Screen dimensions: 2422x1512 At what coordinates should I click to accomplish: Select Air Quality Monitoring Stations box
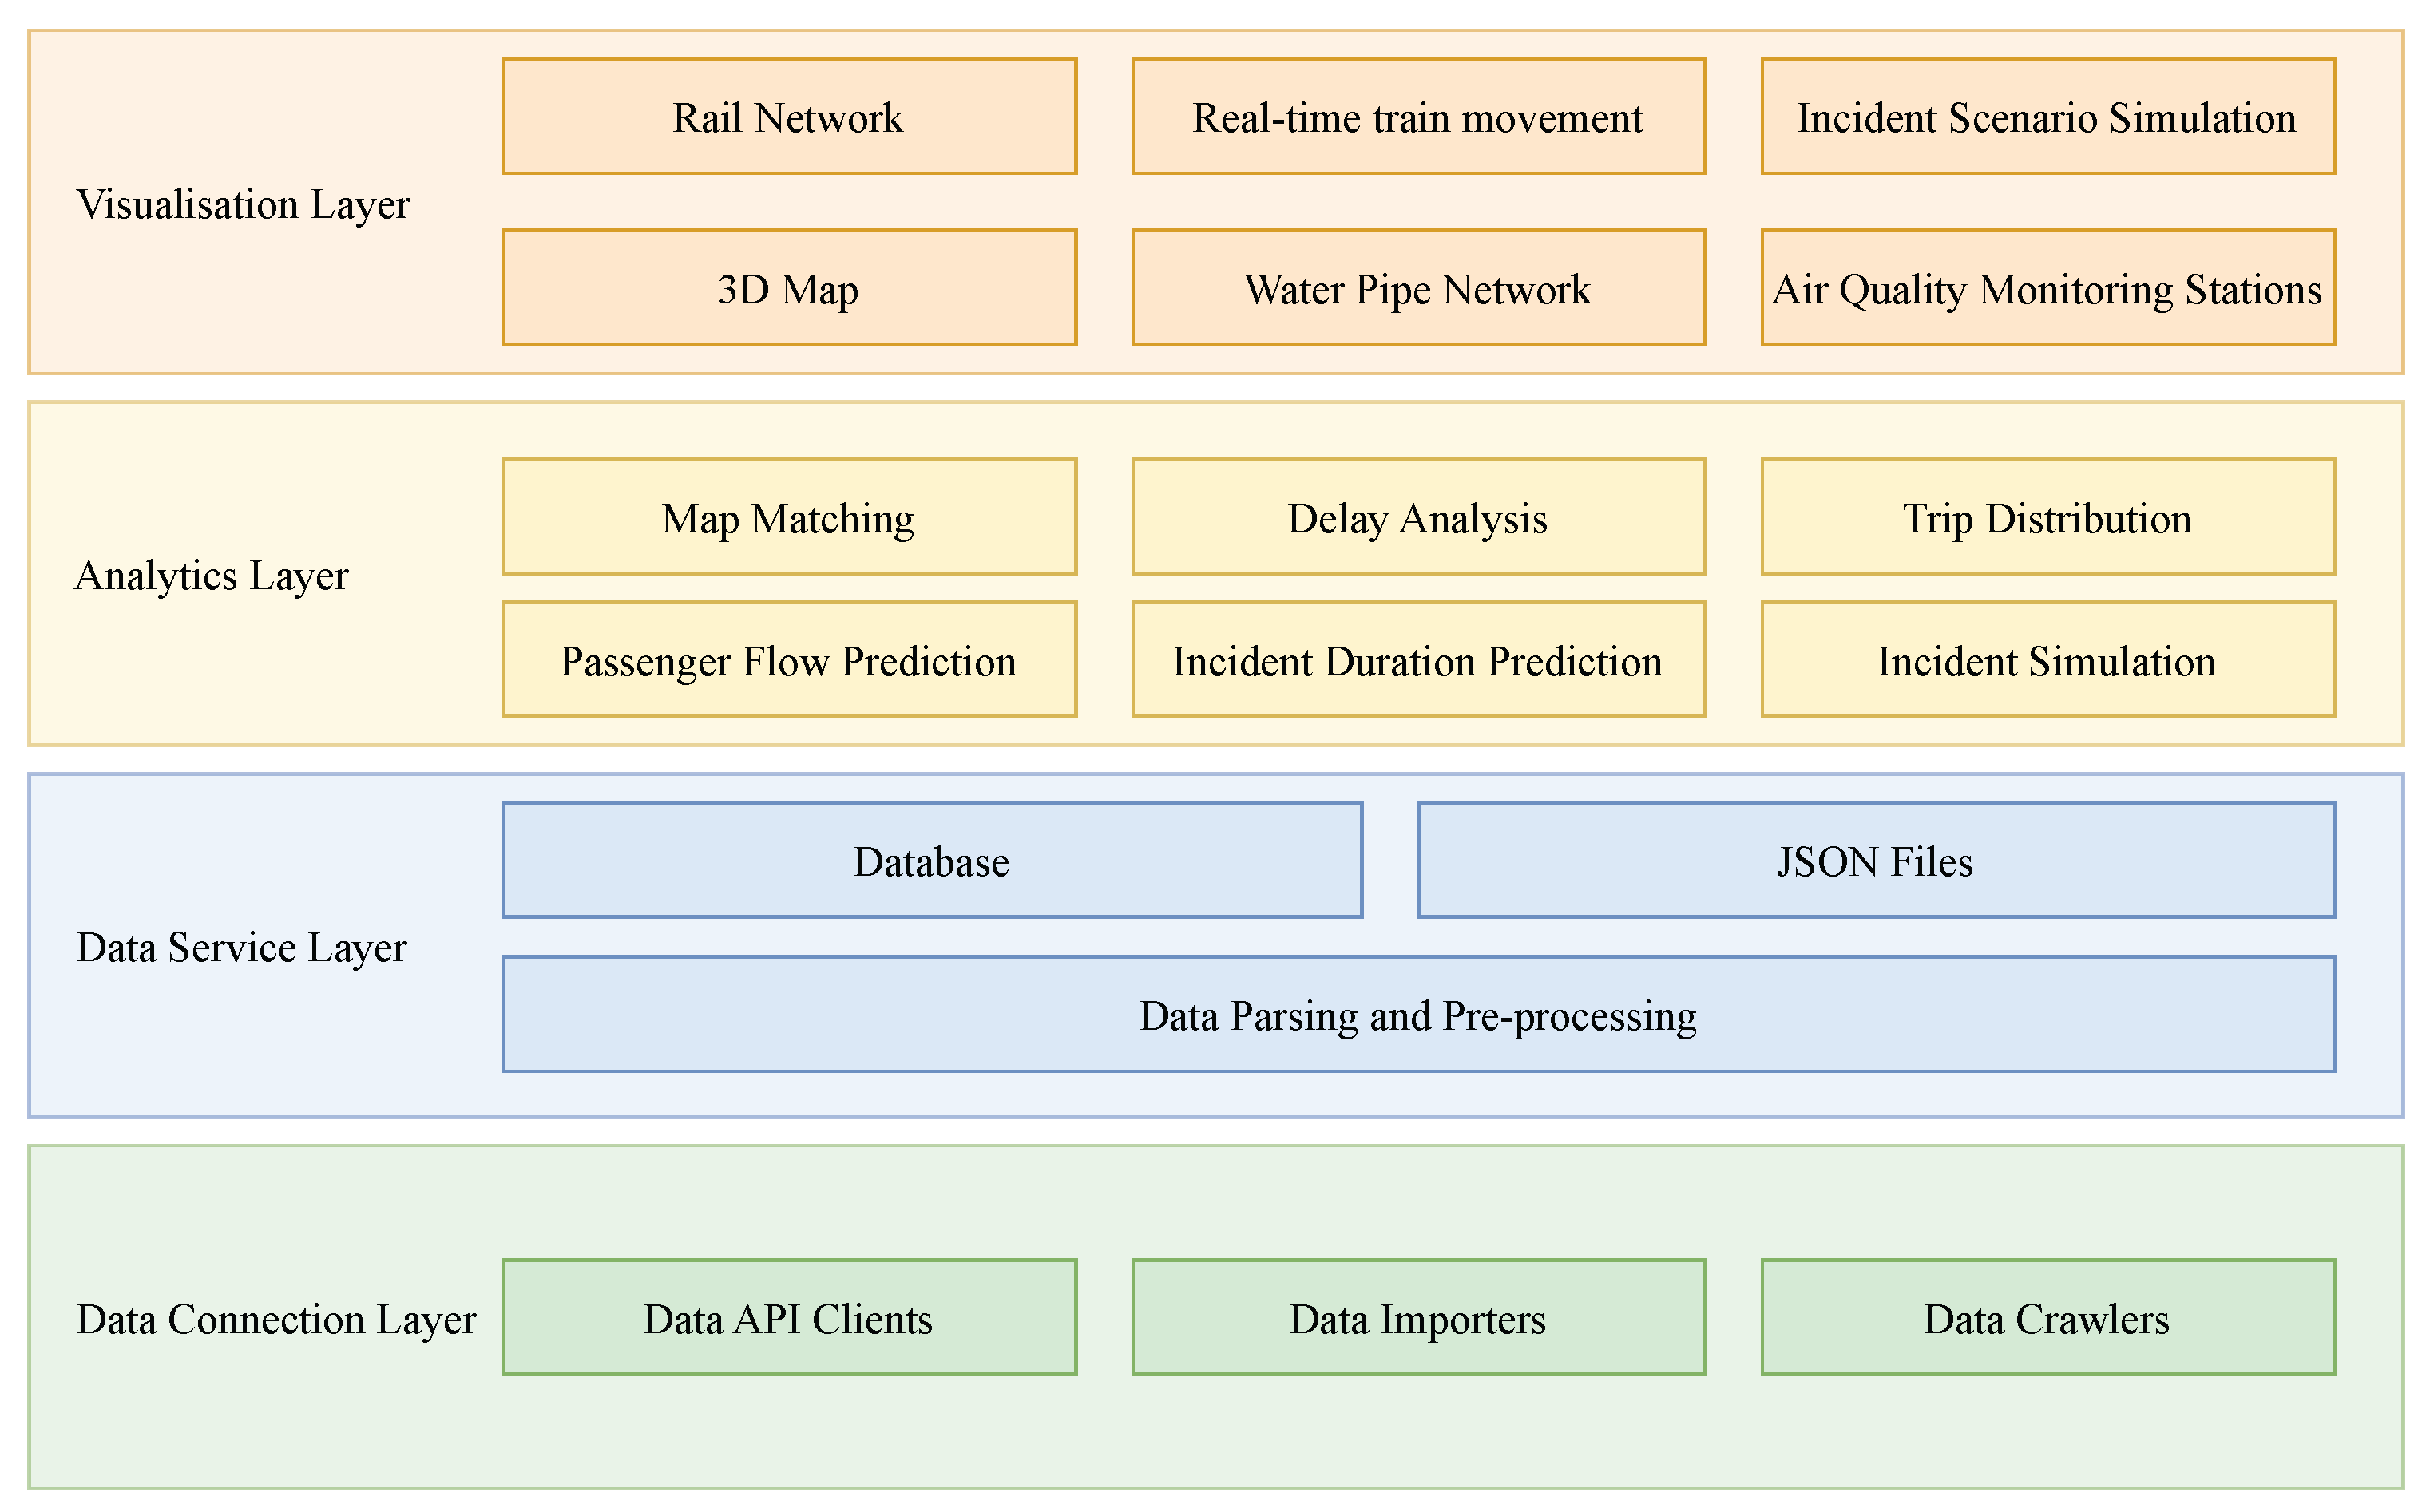click(x=2047, y=288)
